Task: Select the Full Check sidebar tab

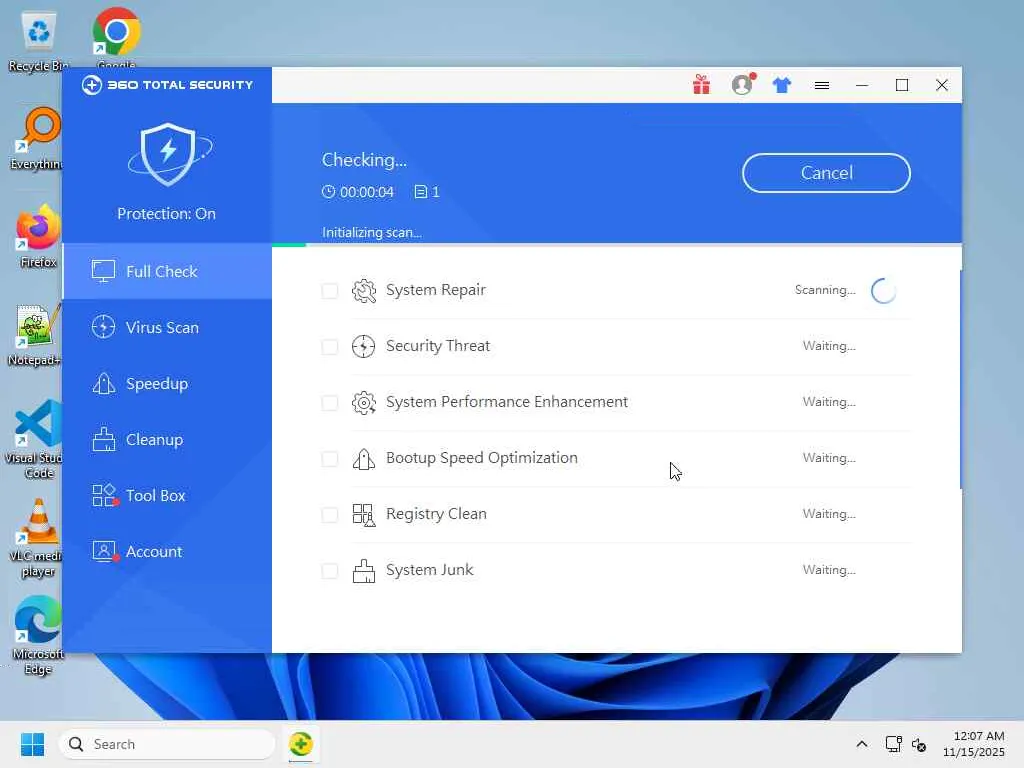Action: click(x=167, y=272)
